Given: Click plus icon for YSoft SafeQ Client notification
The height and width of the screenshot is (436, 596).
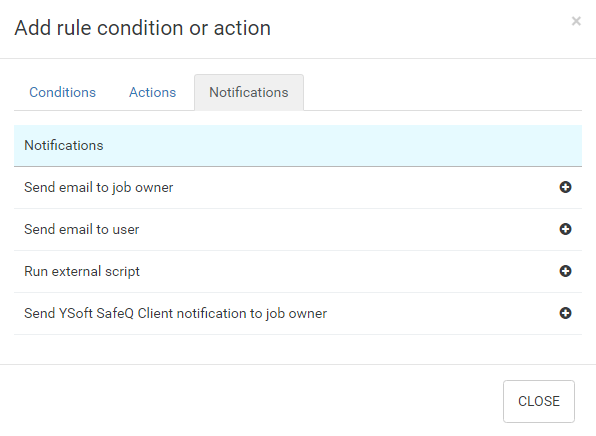Looking at the screenshot, I should [x=565, y=313].
